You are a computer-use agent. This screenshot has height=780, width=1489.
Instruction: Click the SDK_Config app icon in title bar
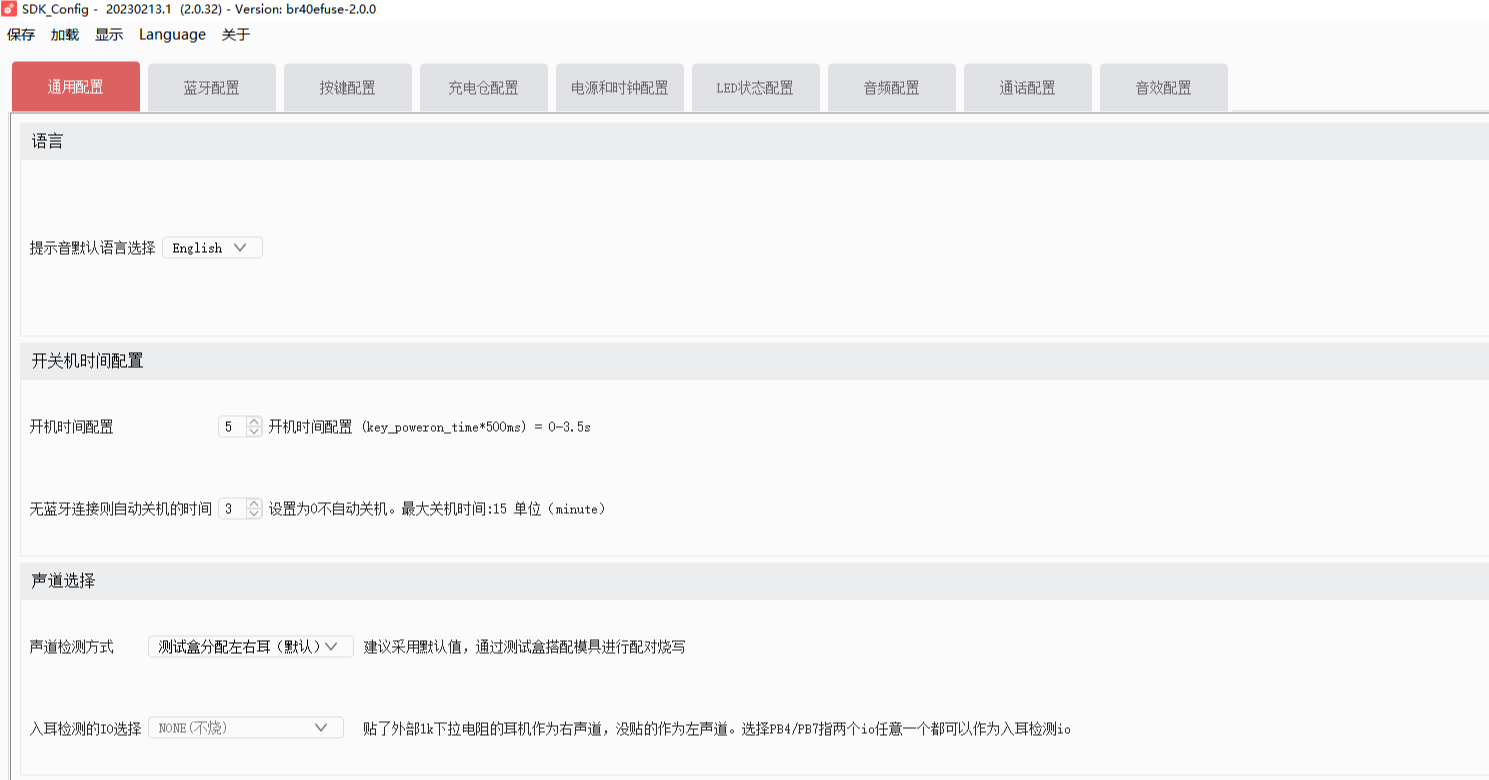9,9
